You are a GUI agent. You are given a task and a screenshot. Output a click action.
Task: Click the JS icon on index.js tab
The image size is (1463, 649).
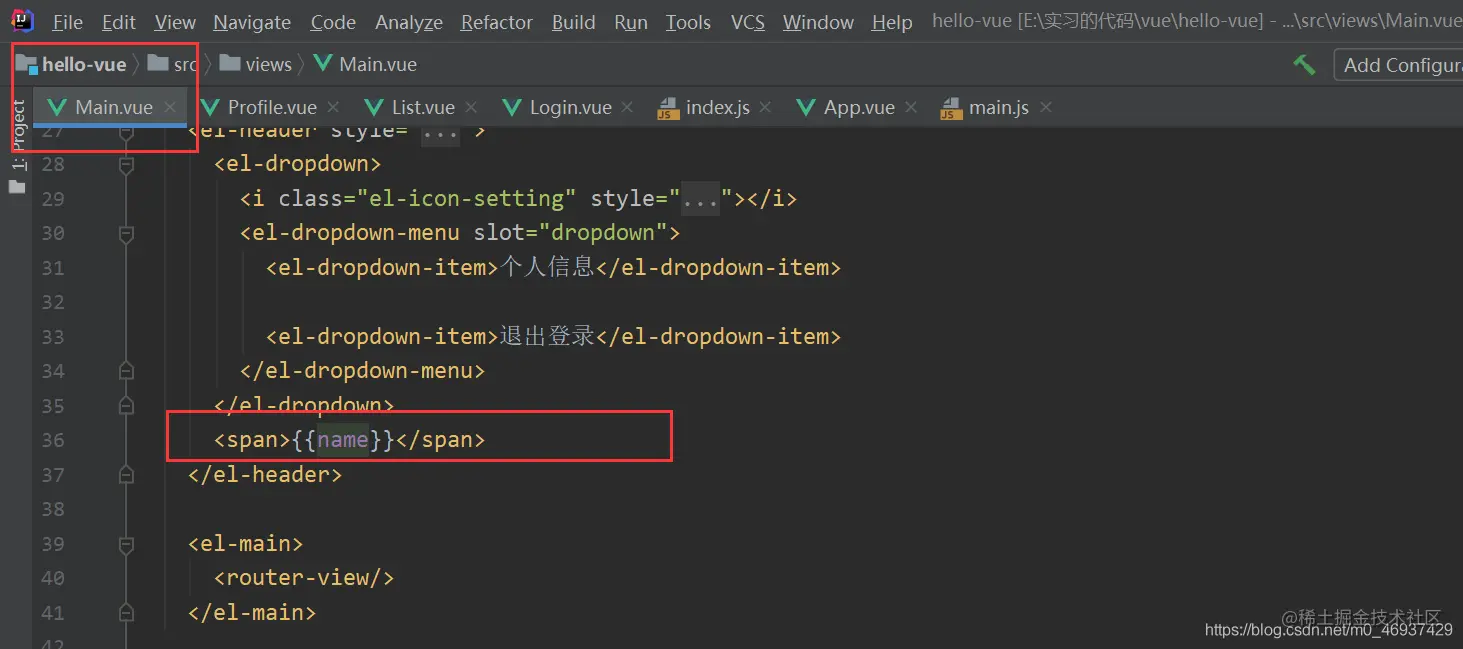pyautogui.click(x=668, y=108)
